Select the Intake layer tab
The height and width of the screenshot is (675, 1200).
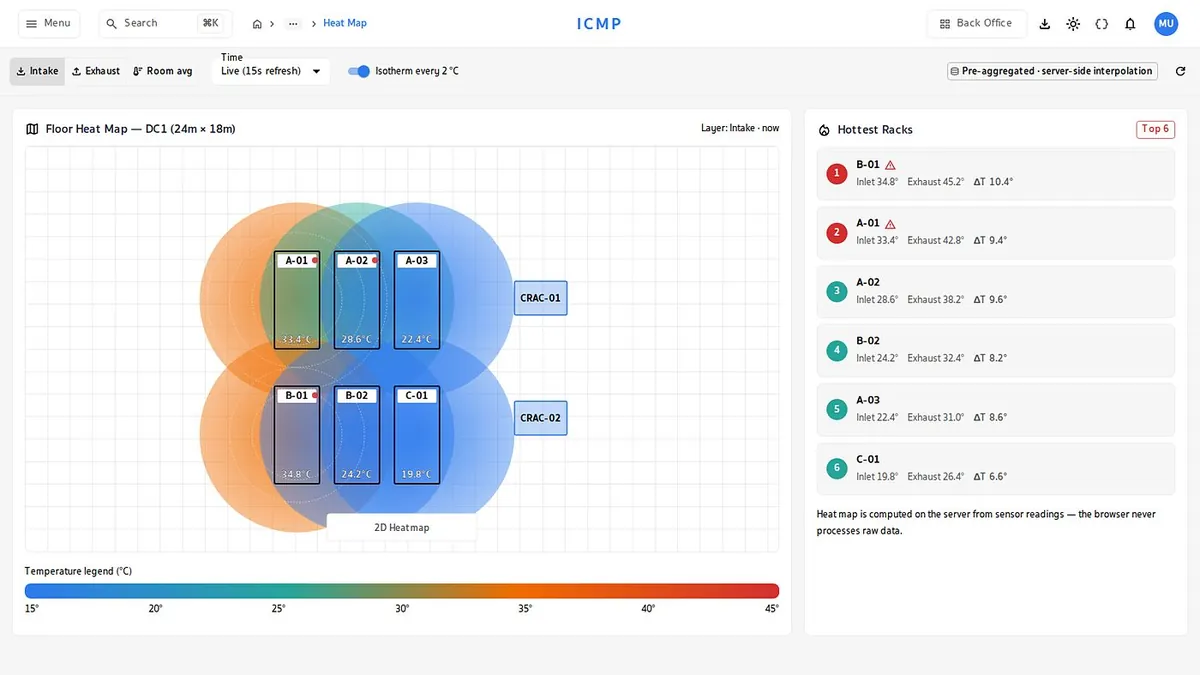point(37,71)
